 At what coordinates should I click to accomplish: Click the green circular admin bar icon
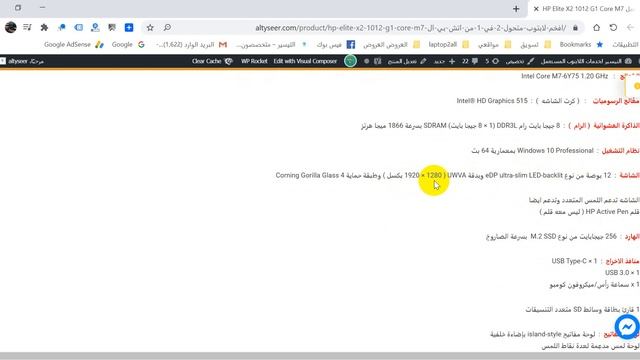(x=350, y=61)
